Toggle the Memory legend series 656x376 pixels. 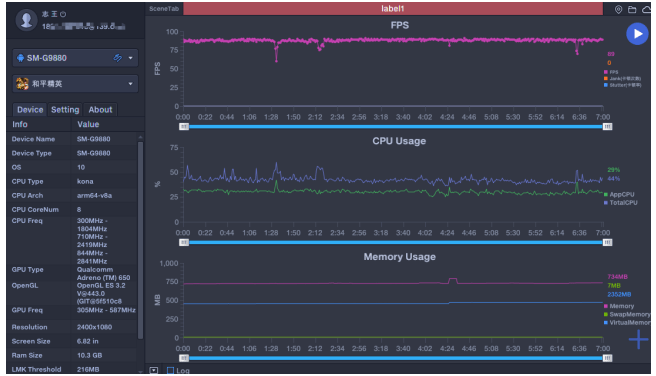[x=619, y=306]
